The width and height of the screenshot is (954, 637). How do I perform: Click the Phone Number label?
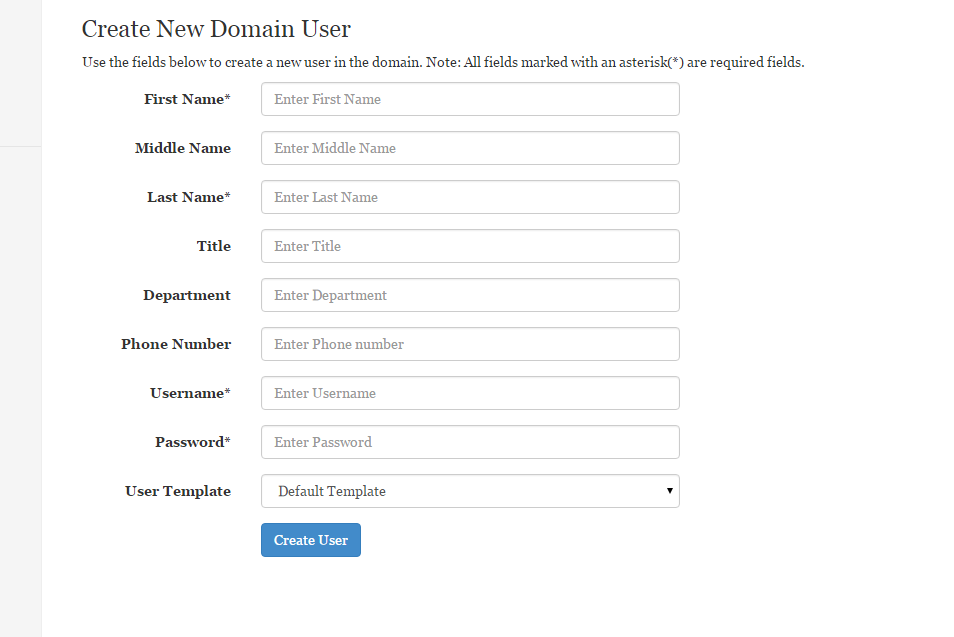coord(176,344)
